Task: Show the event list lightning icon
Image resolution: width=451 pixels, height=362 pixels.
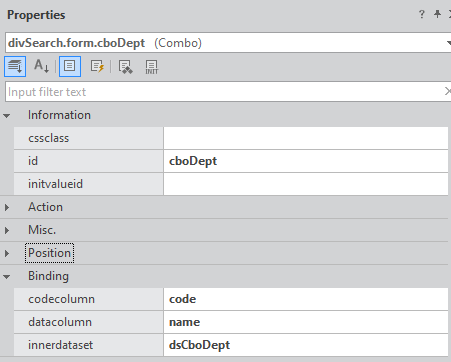Action: click(97, 66)
